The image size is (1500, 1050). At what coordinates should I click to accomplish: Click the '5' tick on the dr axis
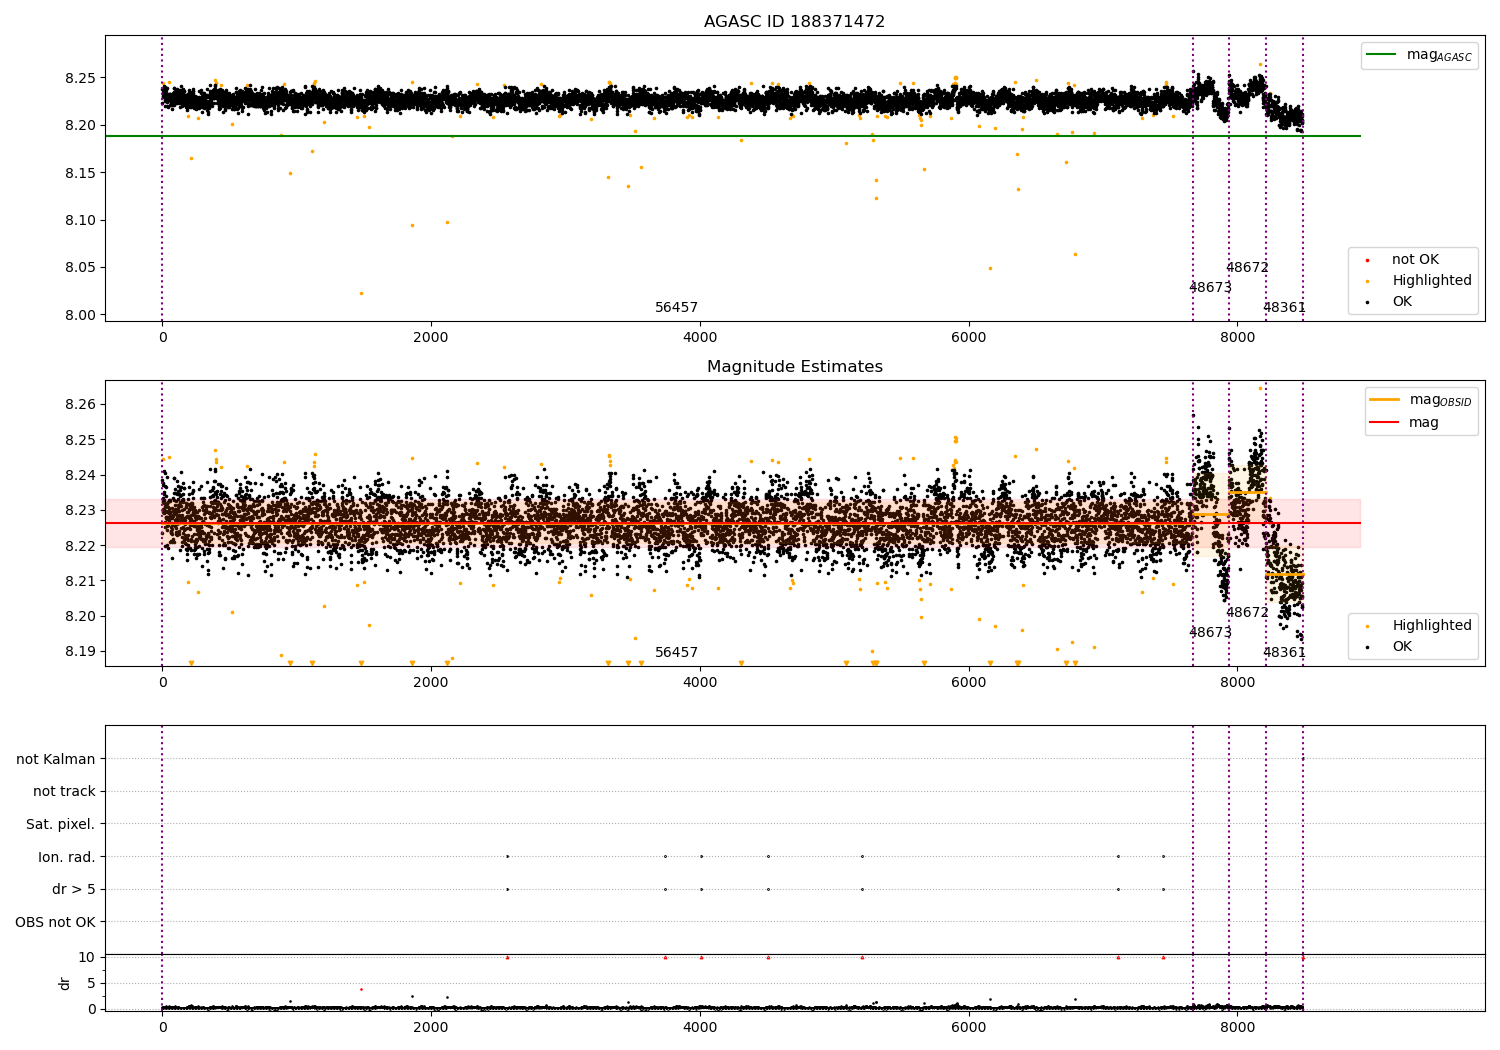tap(91, 983)
